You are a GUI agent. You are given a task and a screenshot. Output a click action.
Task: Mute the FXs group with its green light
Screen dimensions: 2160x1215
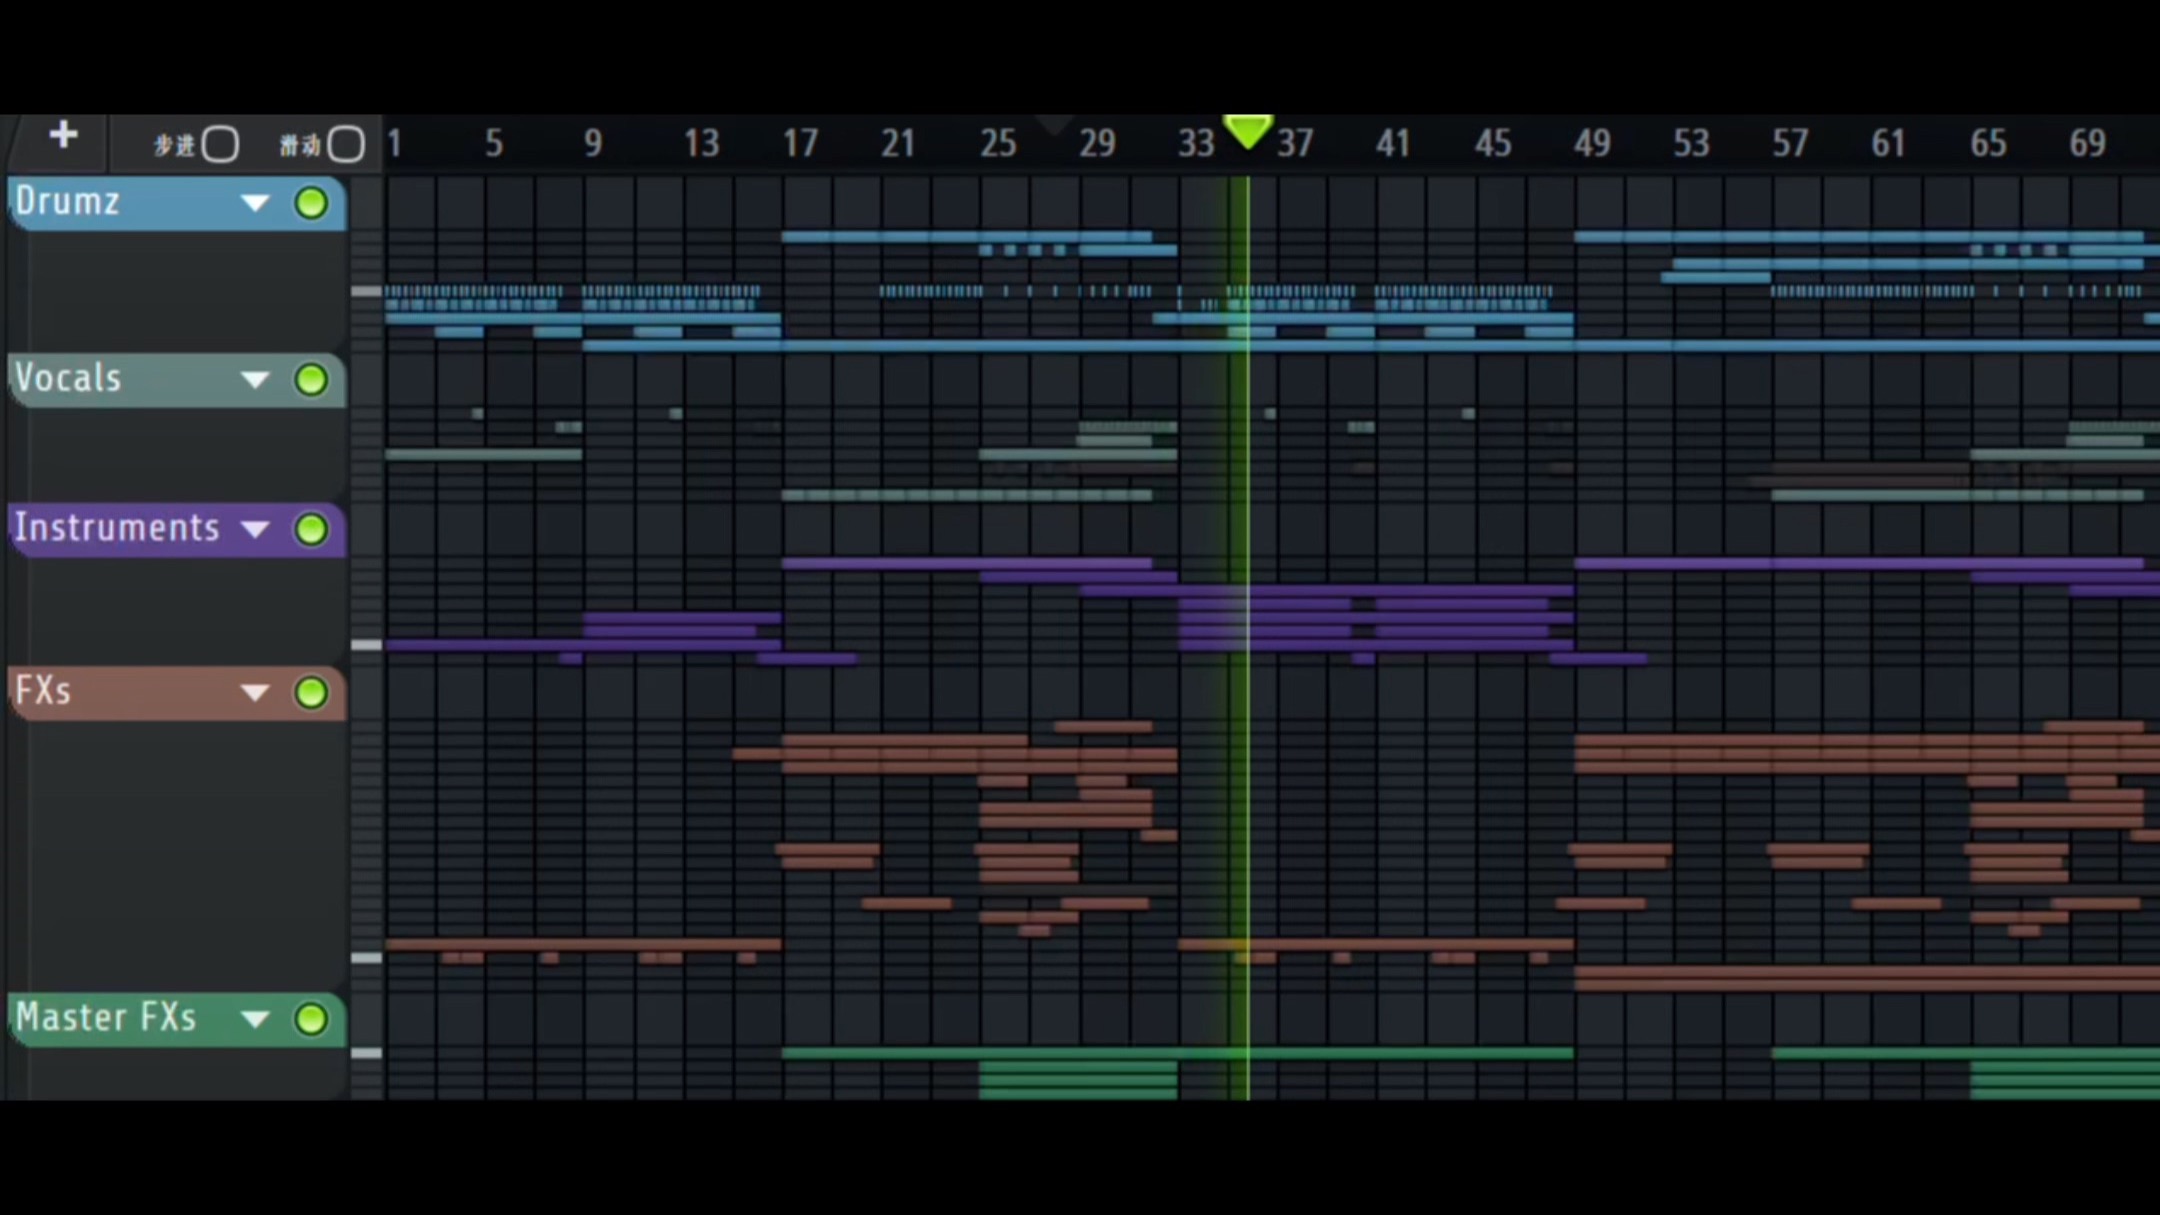tap(311, 692)
